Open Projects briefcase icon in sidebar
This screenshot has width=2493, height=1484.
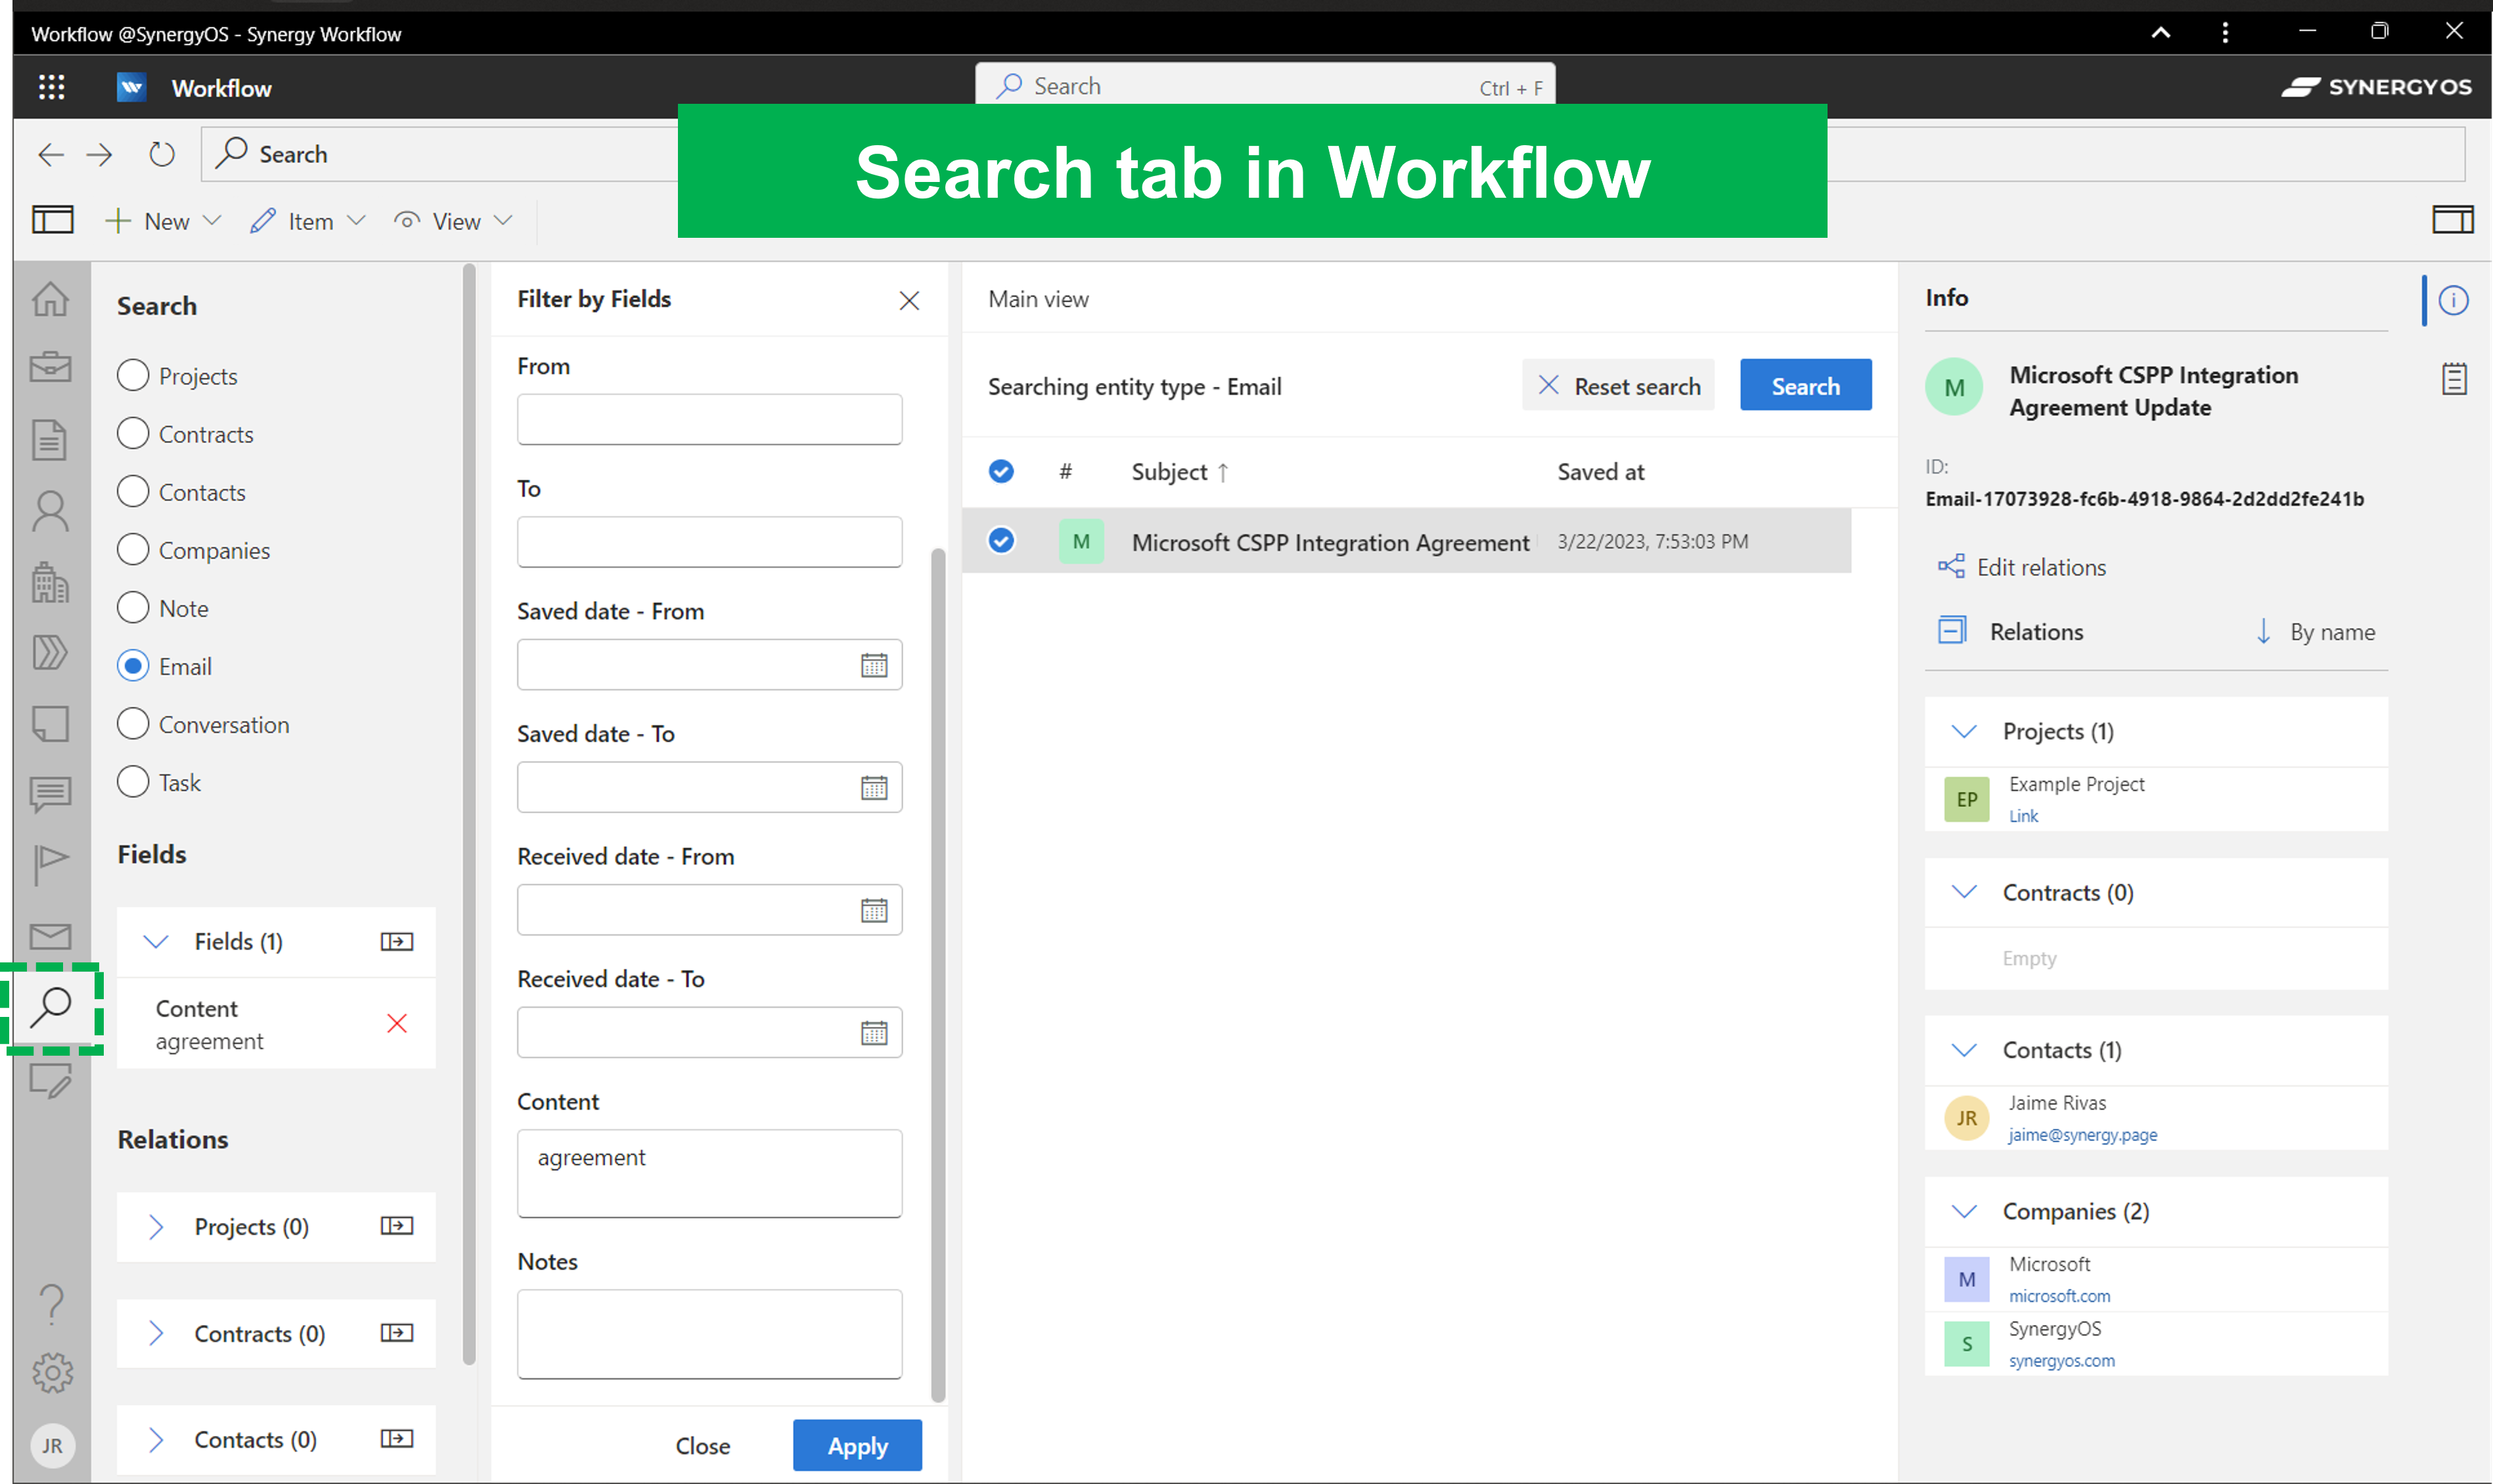click(50, 367)
